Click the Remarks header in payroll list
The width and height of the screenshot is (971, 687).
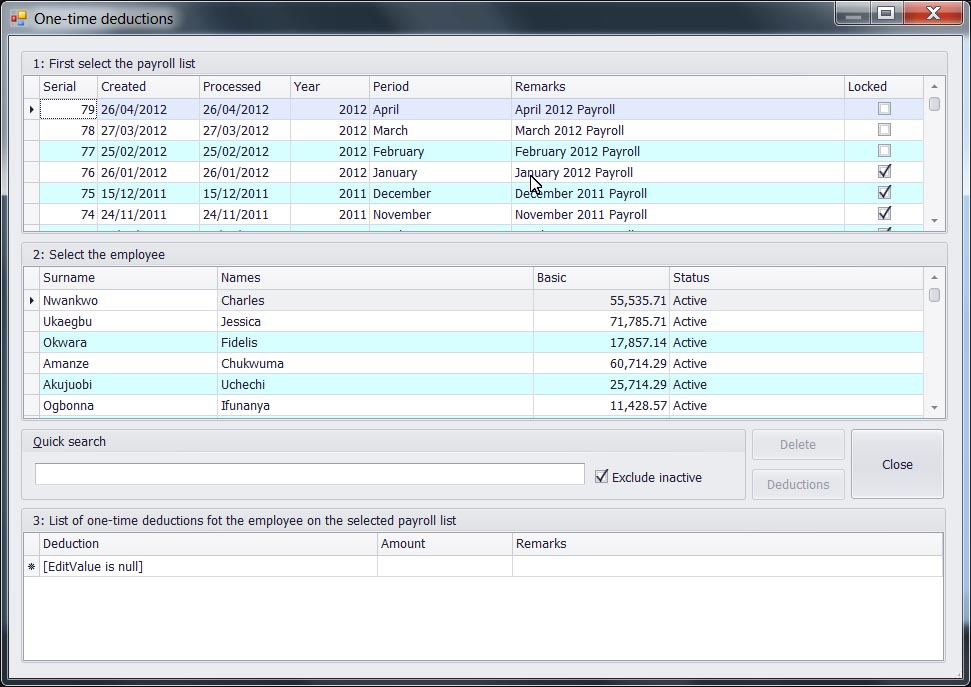pos(677,87)
